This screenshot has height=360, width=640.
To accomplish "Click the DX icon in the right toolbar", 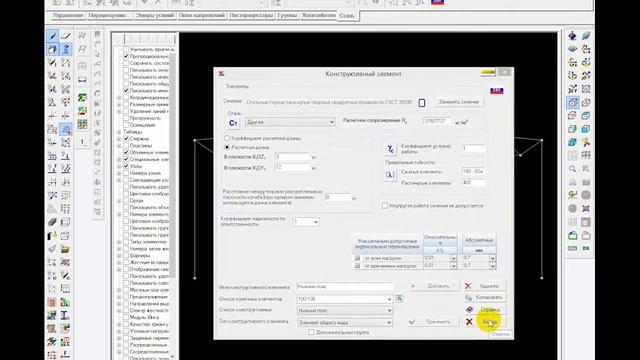I will point(586,248).
